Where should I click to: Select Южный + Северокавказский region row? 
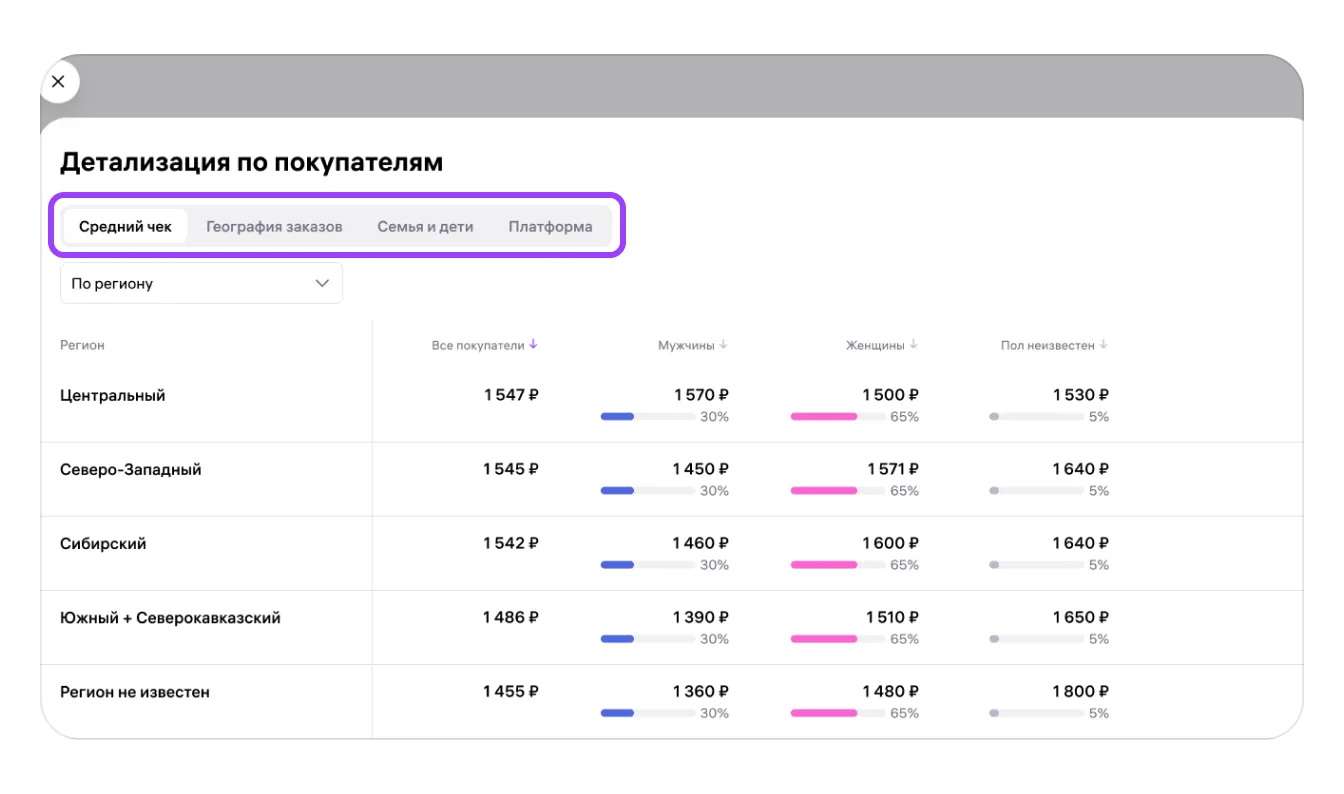pos(170,618)
